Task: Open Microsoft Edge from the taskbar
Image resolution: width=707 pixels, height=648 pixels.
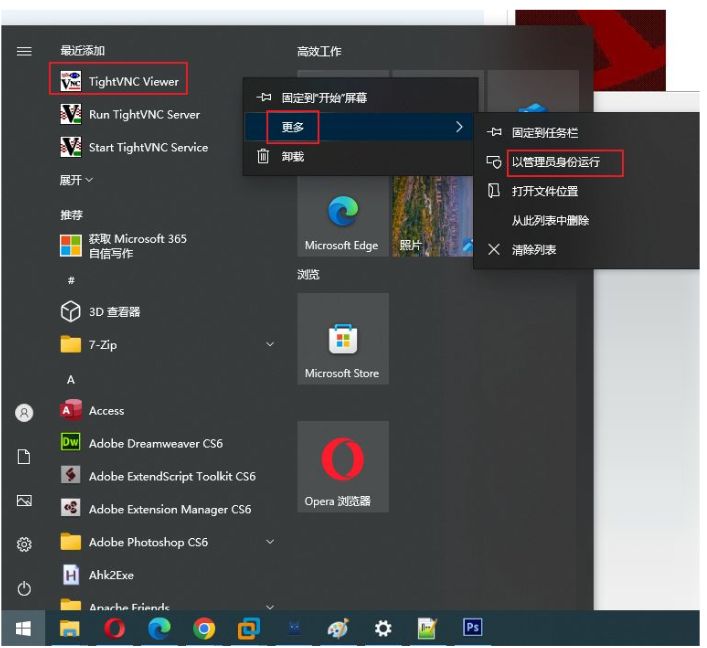Action: pyautogui.click(x=159, y=628)
